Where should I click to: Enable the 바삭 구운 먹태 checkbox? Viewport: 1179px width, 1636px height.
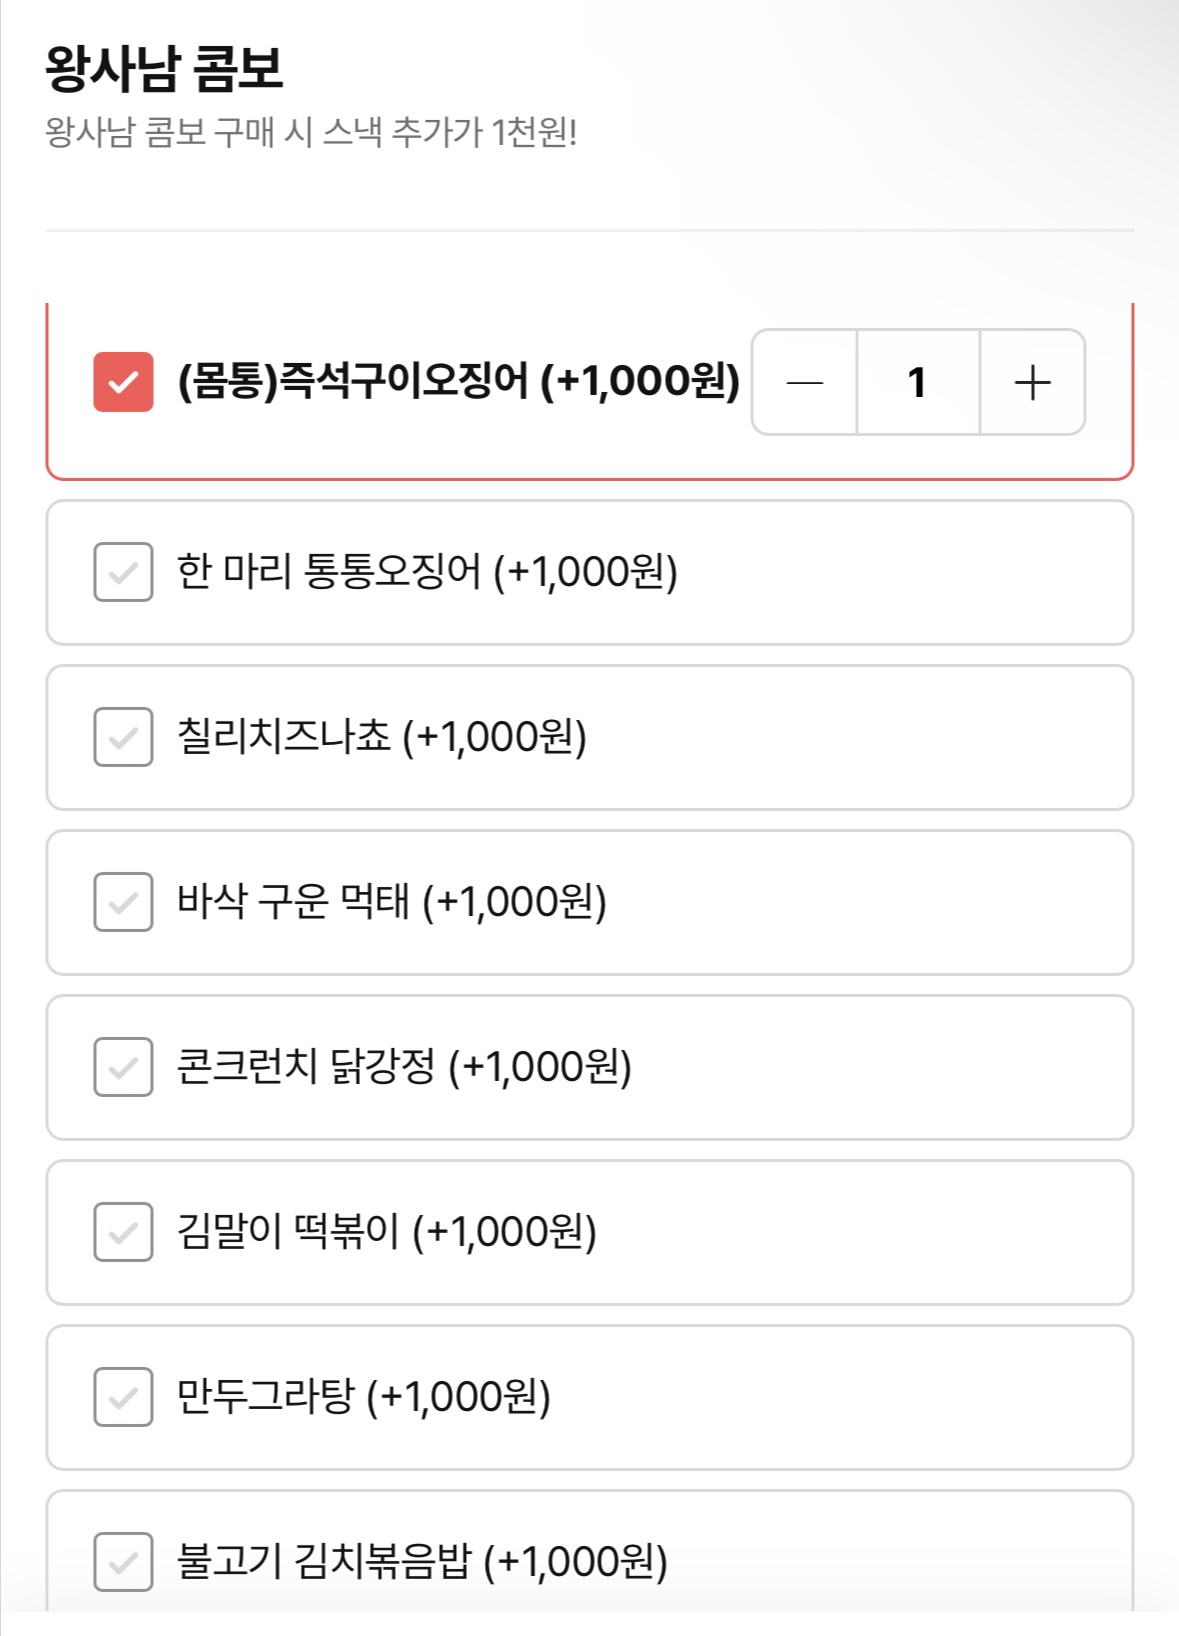pos(123,902)
